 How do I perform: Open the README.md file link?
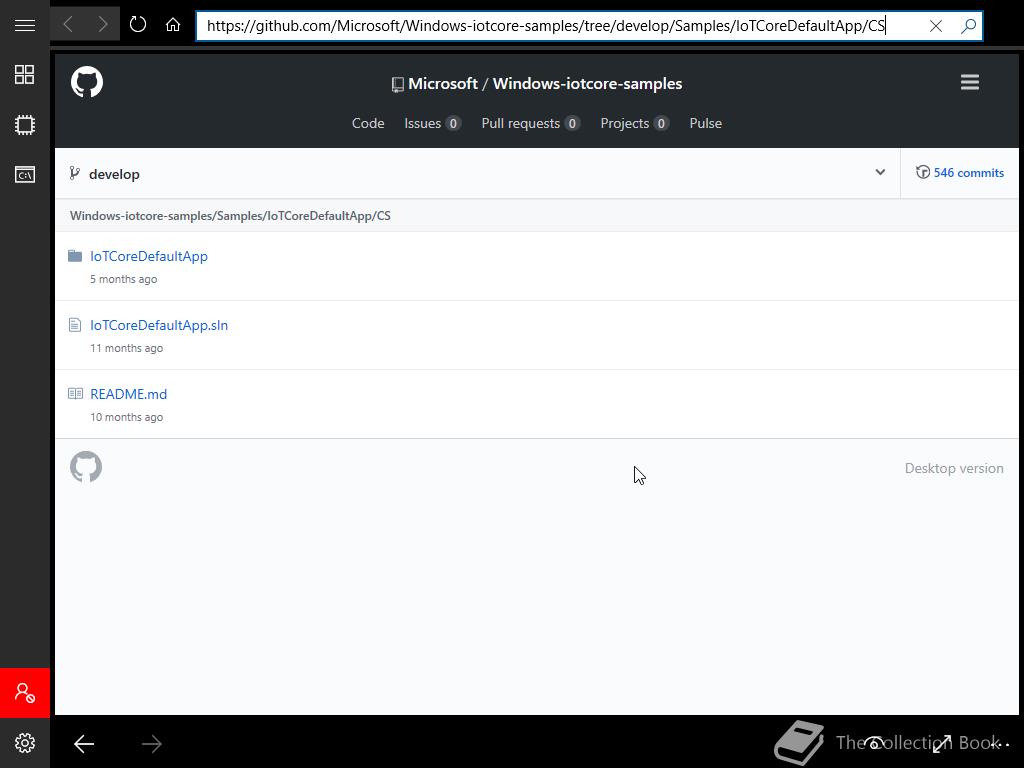click(129, 394)
